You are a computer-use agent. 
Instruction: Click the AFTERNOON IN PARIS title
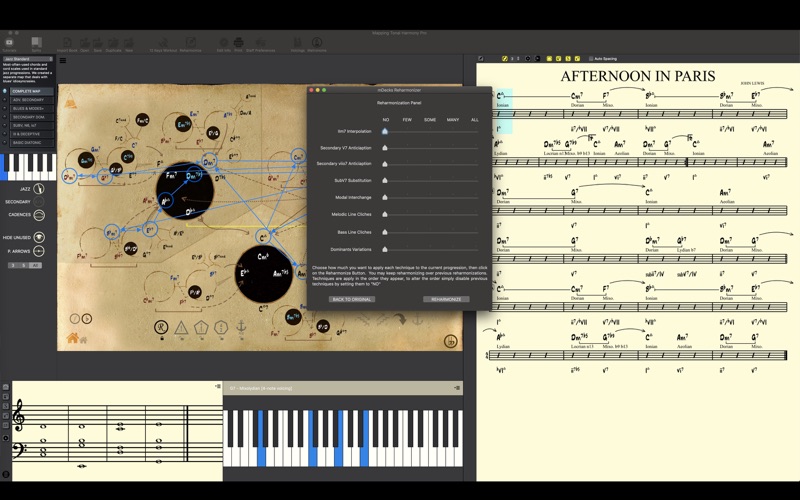tap(638, 76)
